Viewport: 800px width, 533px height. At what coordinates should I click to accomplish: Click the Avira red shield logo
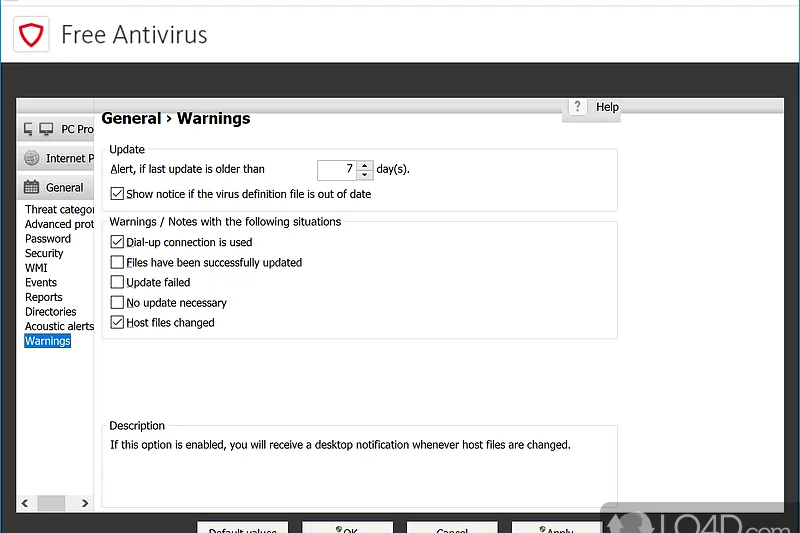click(x=31, y=35)
